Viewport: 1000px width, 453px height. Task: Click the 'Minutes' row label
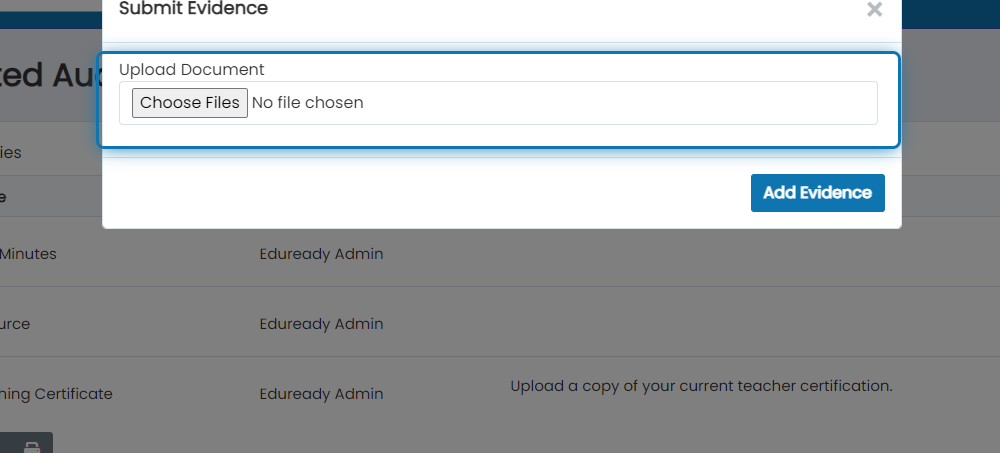tap(28, 254)
